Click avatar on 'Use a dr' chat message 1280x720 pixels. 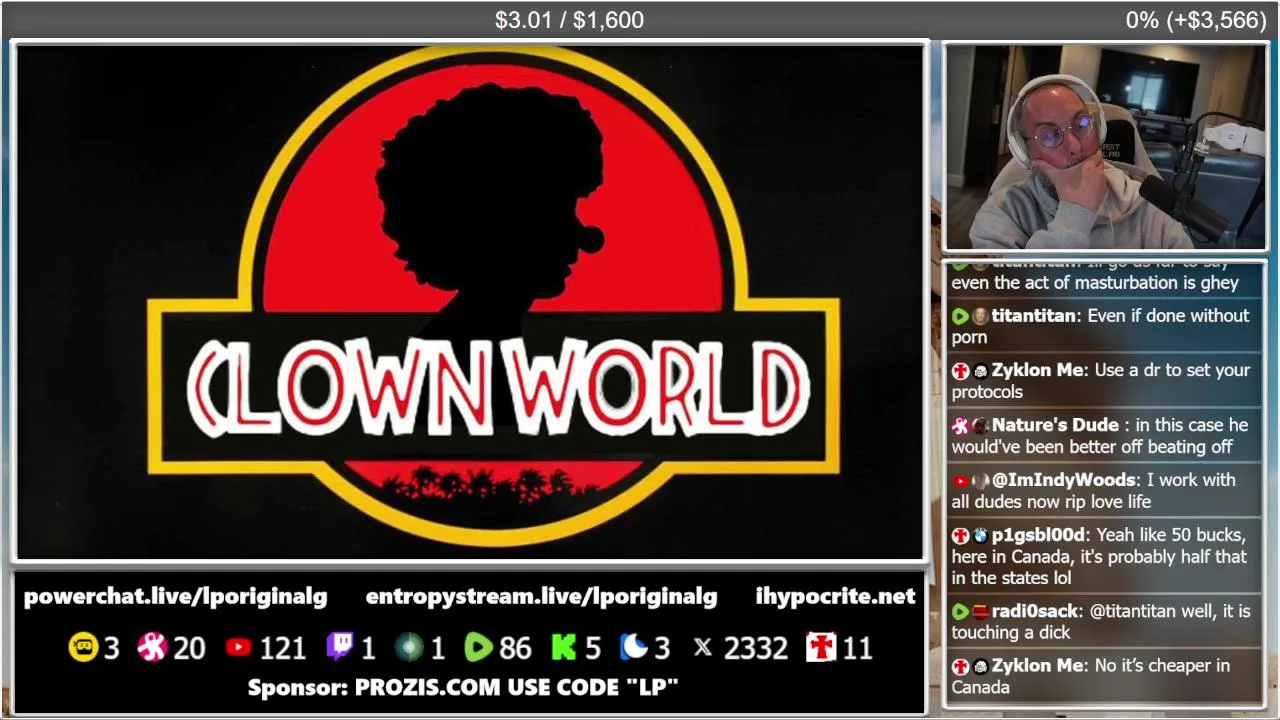point(980,371)
